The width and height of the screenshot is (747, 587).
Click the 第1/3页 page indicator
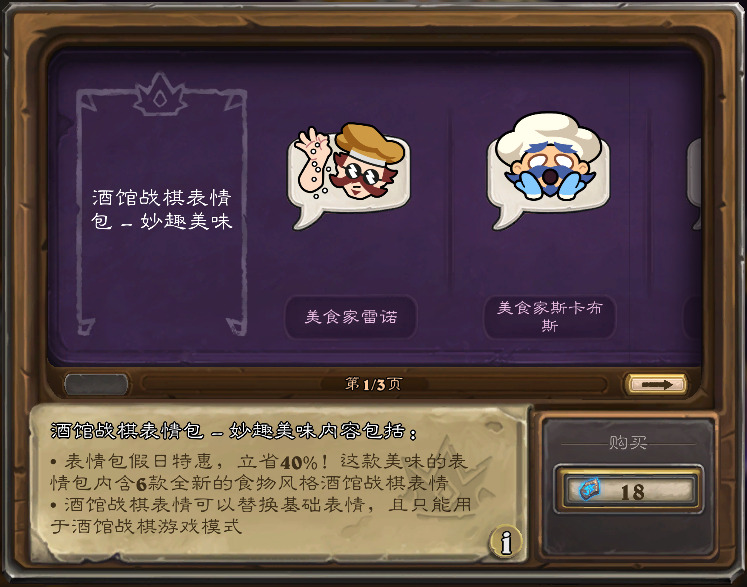coord(373,384)
